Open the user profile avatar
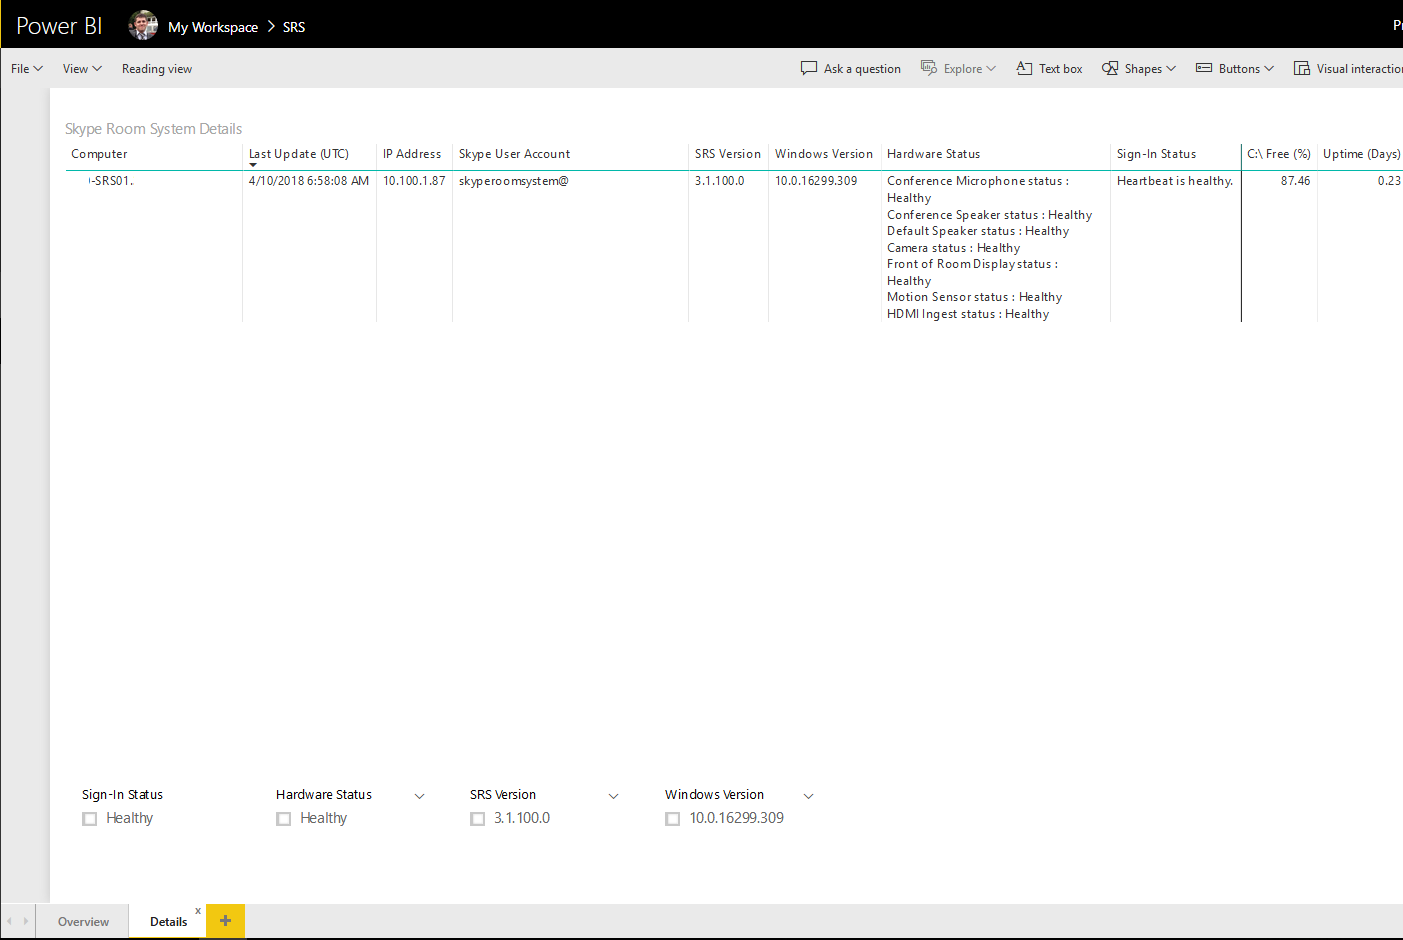1403x940 pixels. coord(143,26)
